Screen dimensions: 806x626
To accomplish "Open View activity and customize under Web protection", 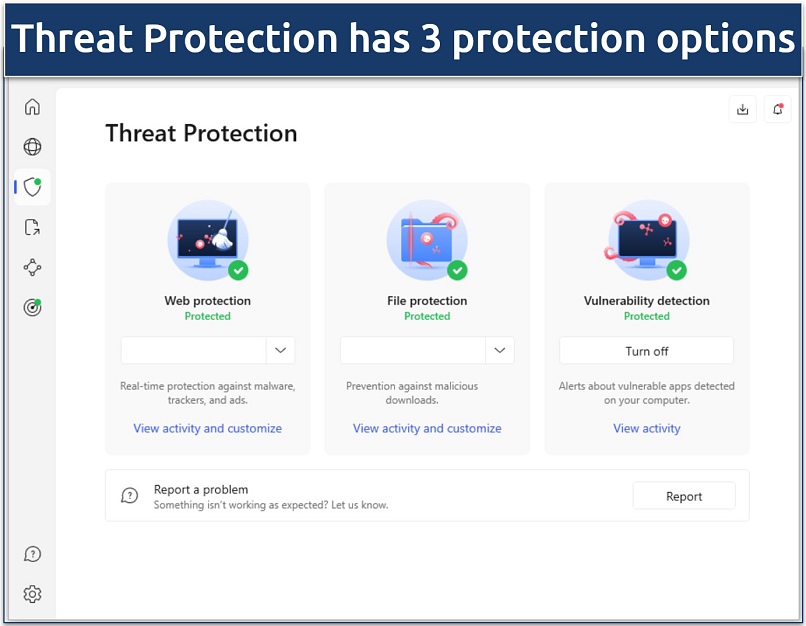I will [207, 428].
